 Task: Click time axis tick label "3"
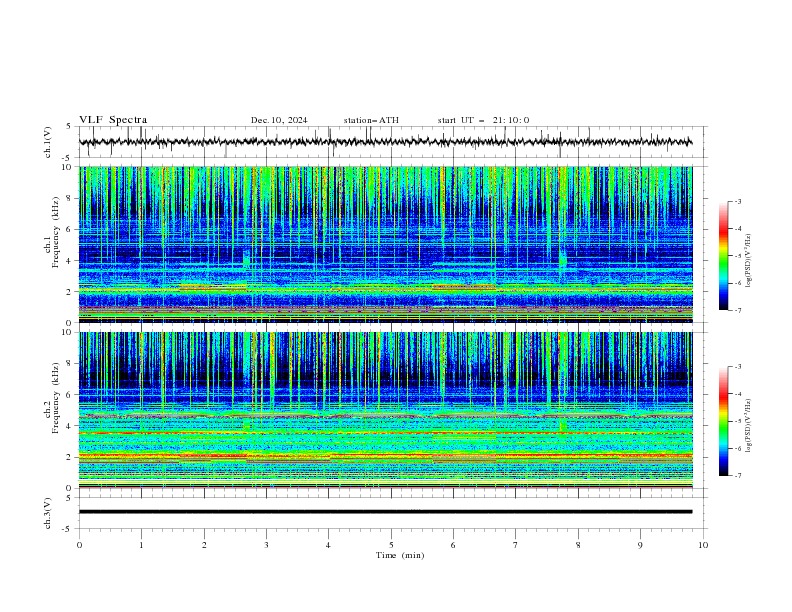[x=266, y=545]
